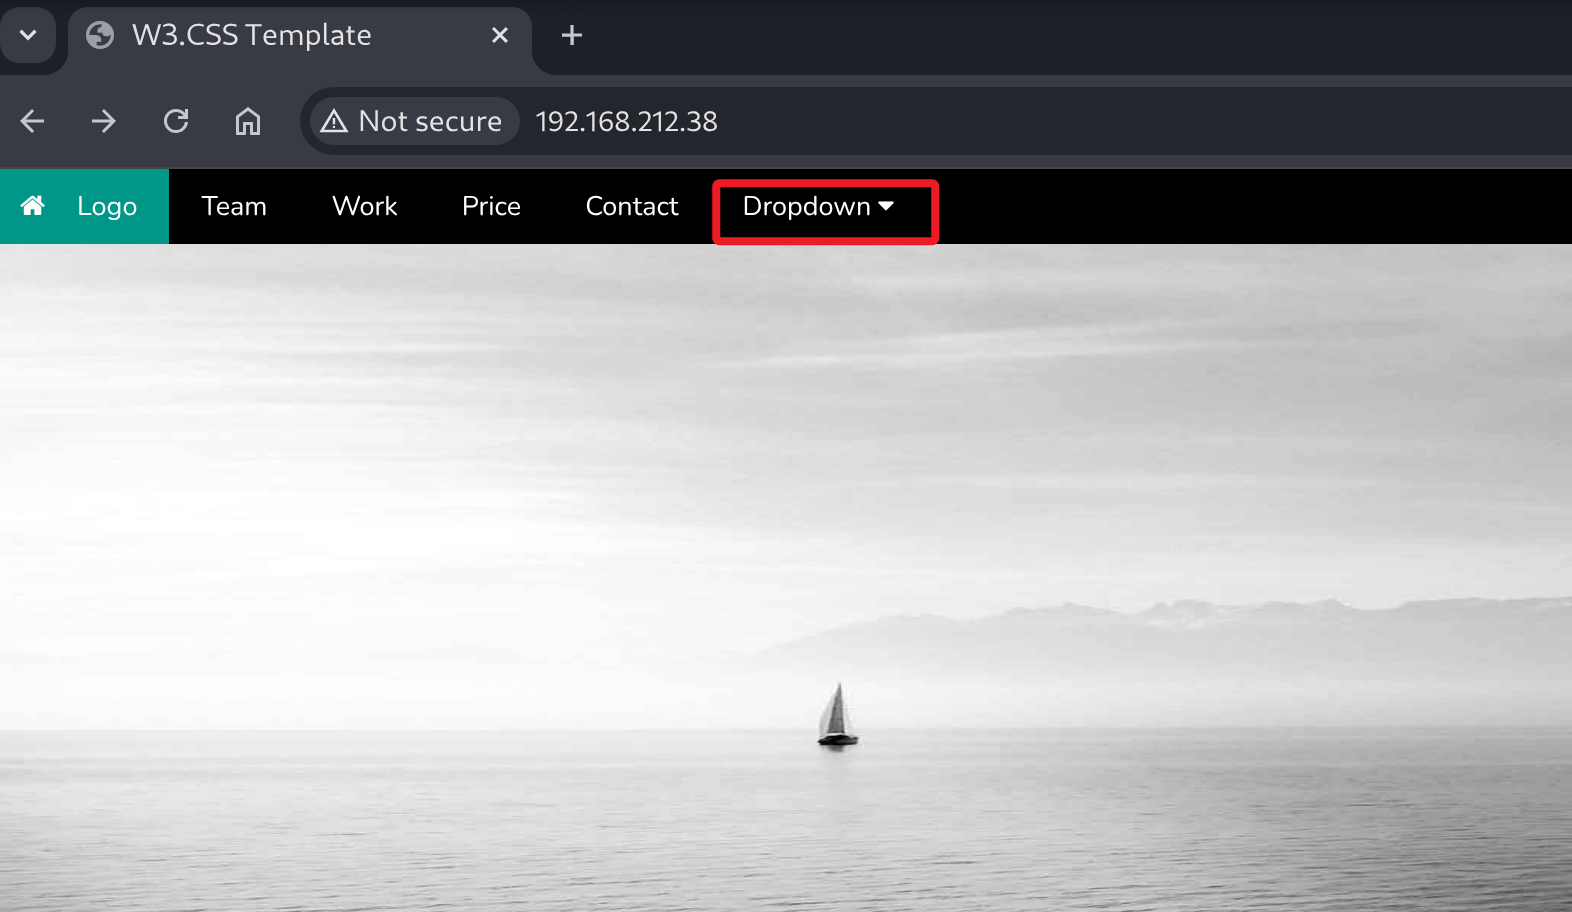Click the globe favicon on the tab
Viewport: 1572px width, 912px height.
100,36
